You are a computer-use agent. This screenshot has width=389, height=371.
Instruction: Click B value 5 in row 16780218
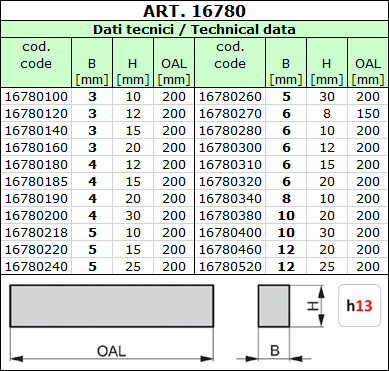tap(92, 233)
